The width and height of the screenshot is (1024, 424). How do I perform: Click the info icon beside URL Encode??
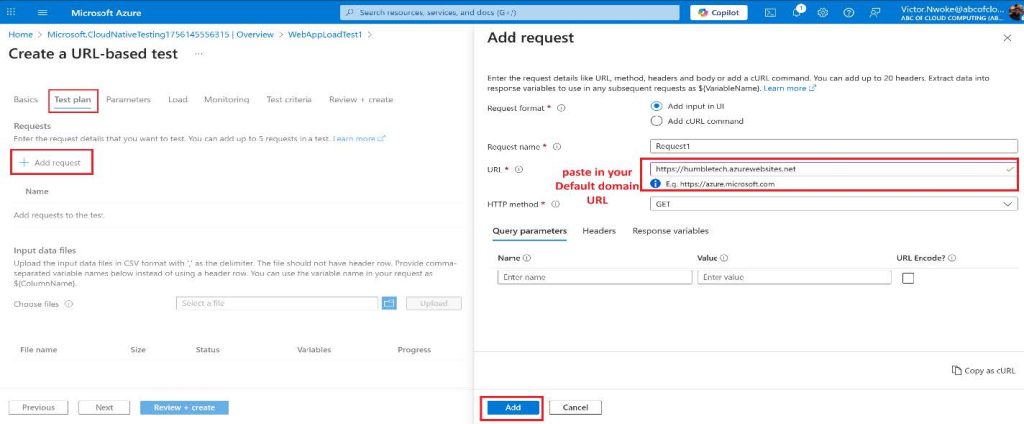(952, 258)
